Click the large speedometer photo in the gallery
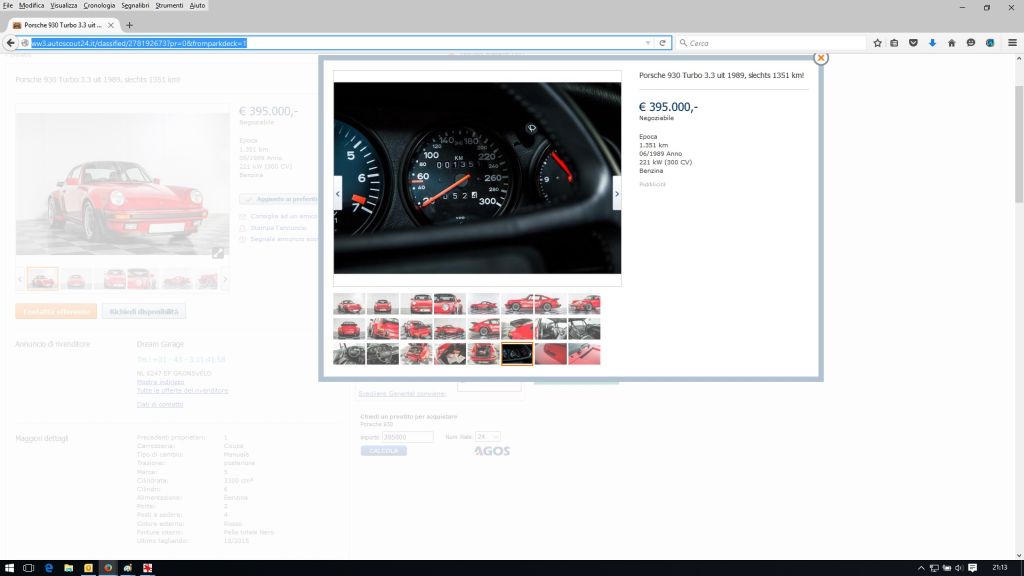 (x=477, y=178)
